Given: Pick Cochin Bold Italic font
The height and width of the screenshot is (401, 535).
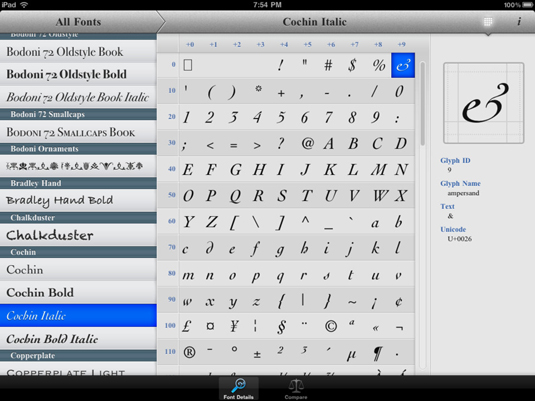Looking at the screenshot, I should point(78,339).
